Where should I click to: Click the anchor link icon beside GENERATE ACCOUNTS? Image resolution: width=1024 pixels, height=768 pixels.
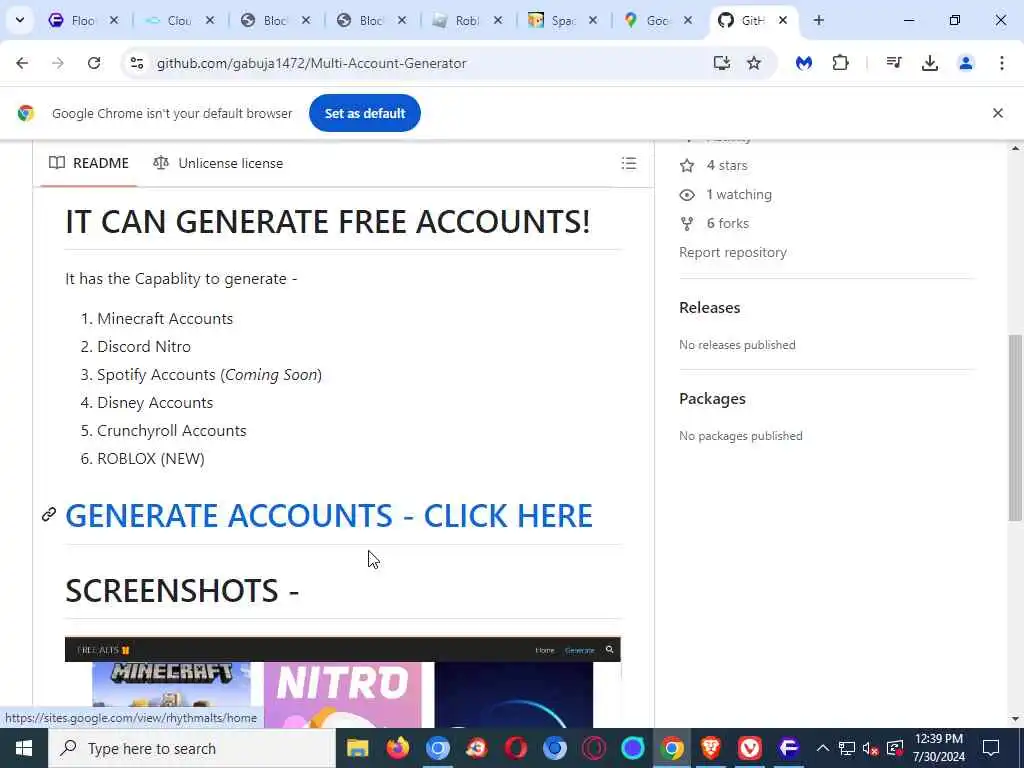click(x=49, y=515)
